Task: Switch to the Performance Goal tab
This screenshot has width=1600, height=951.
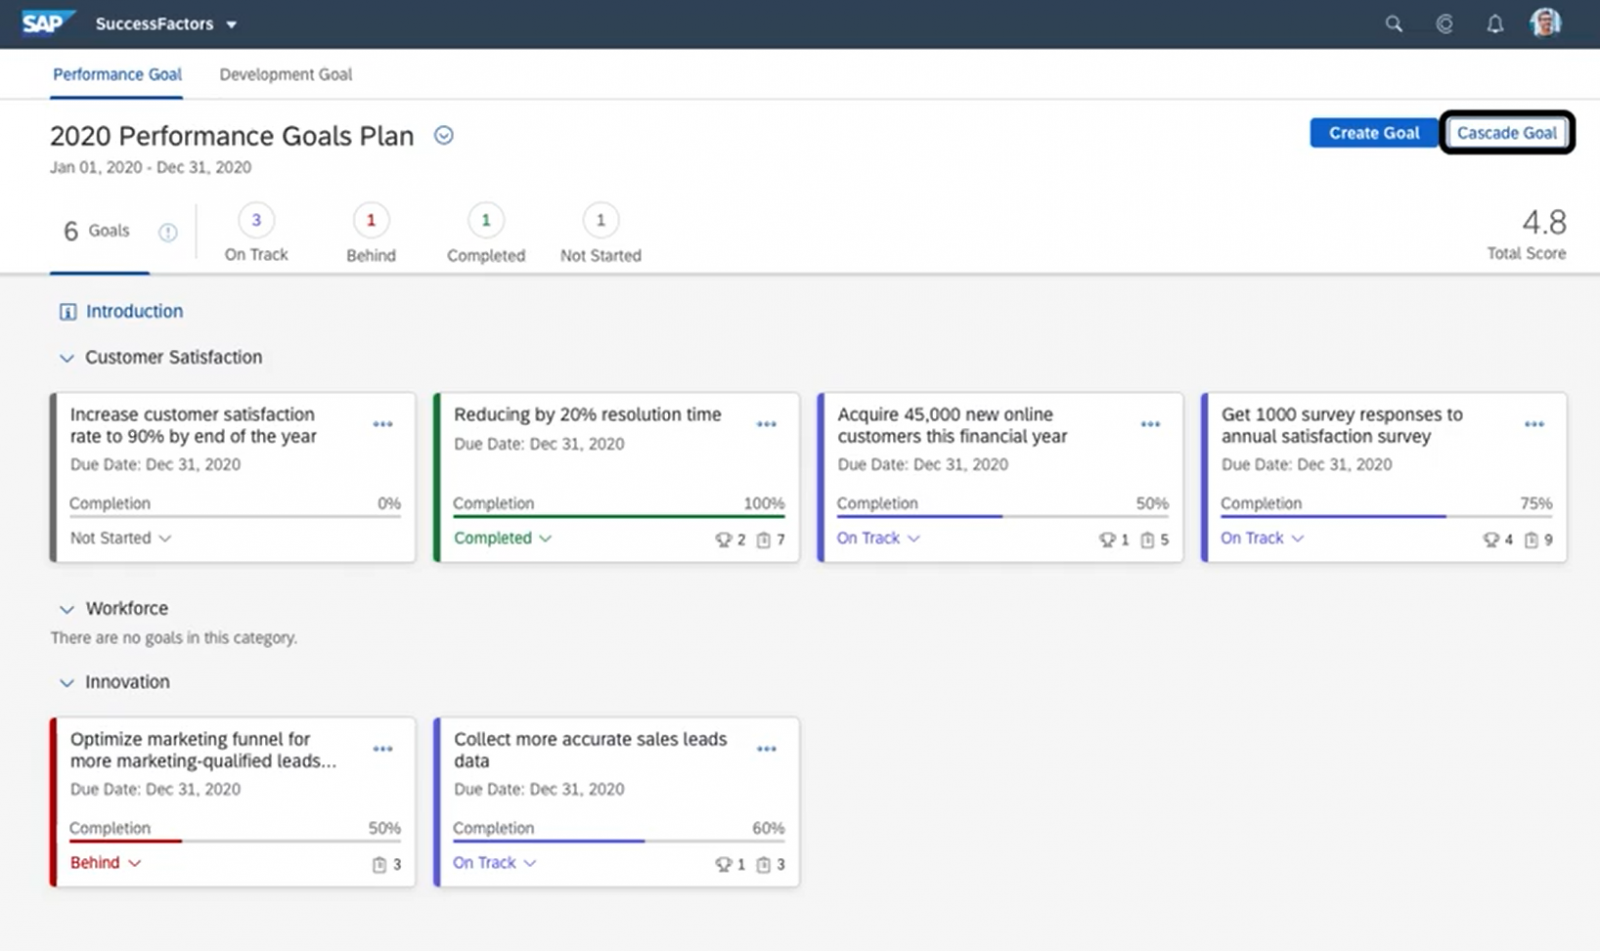Action: pyautogui.click(x=117, y=74)
